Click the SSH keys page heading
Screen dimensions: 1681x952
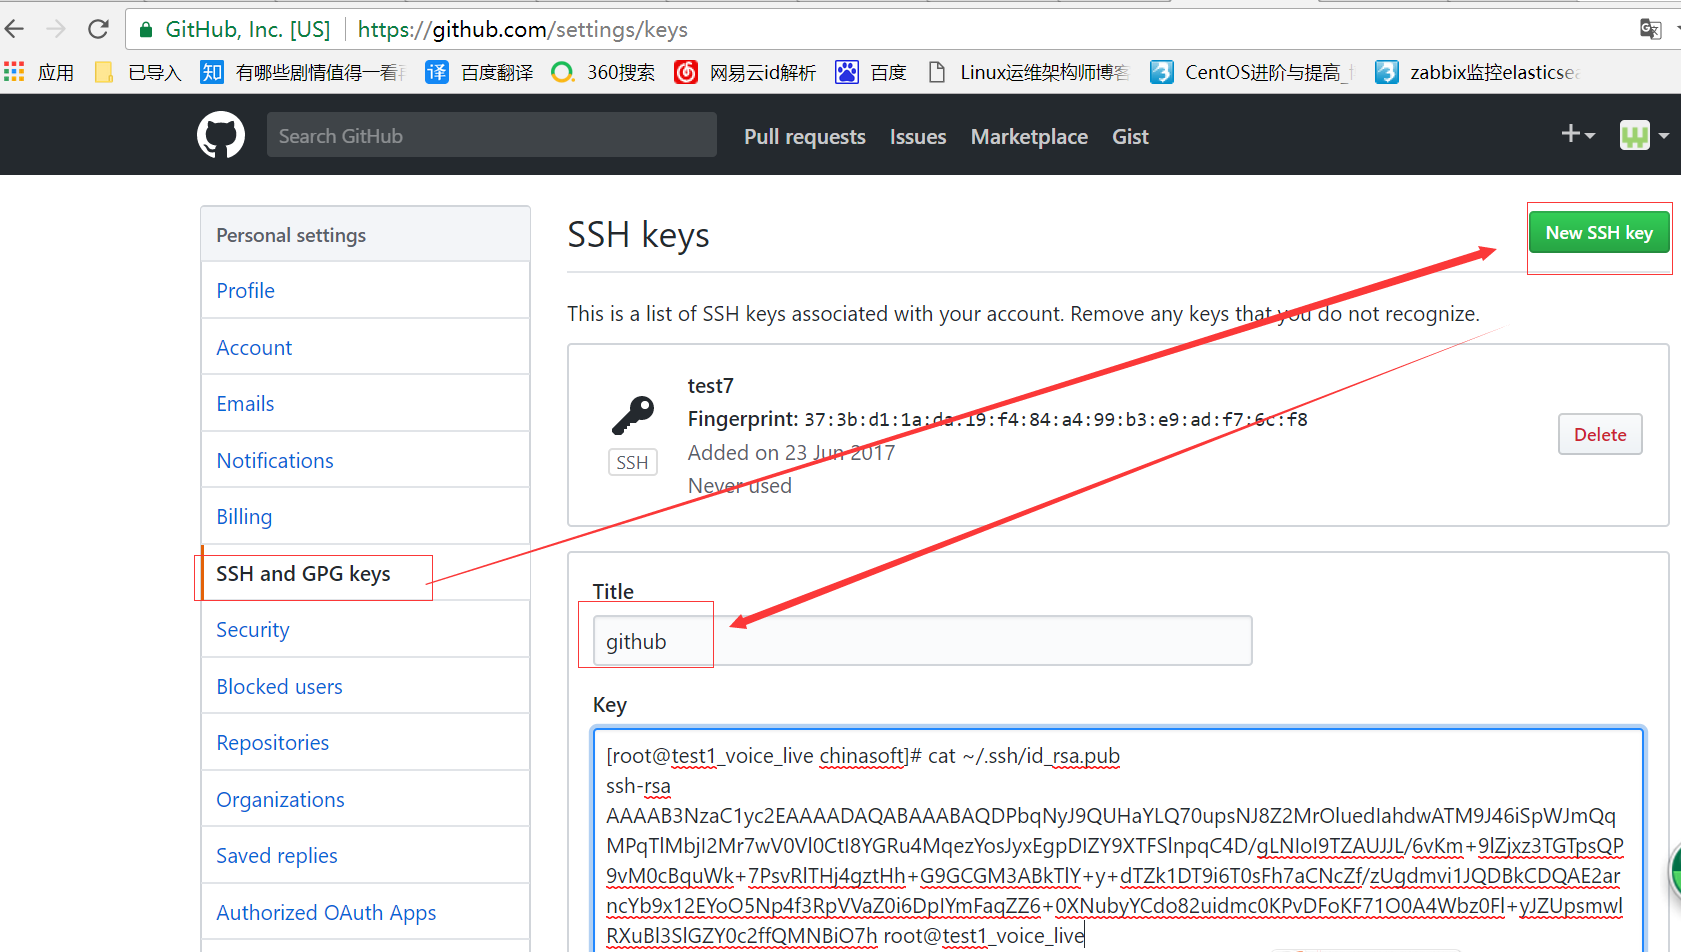pos(638,235)
